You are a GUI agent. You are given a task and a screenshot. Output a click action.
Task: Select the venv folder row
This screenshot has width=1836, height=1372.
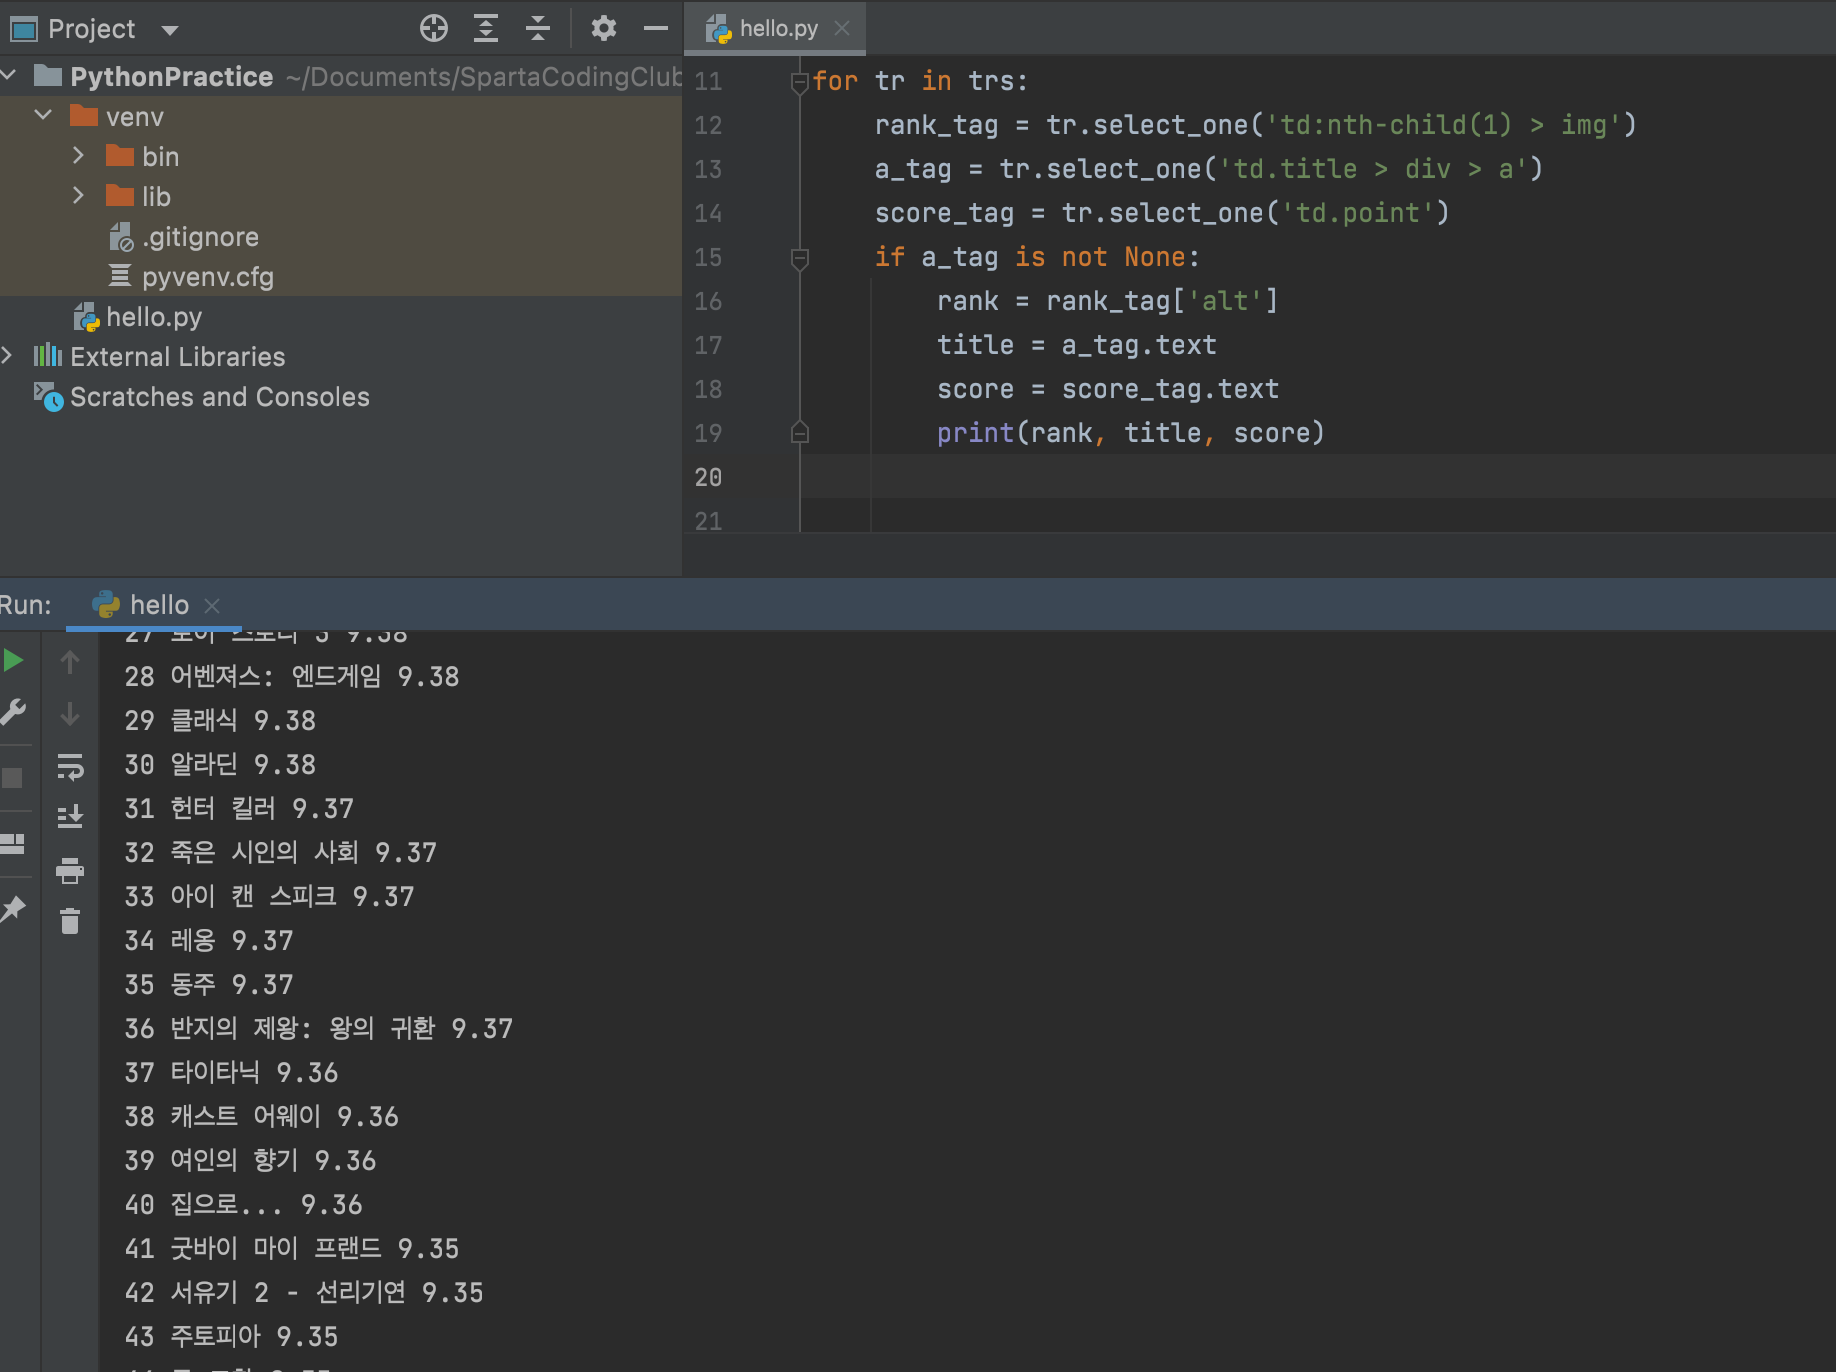click(x=340, y=116)
